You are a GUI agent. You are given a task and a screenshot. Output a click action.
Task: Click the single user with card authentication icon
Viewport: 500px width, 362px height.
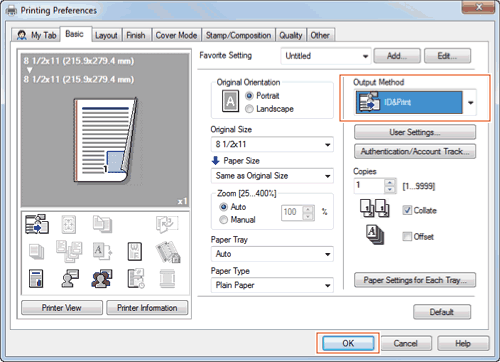pyautogui.click(x=70, y=278)
